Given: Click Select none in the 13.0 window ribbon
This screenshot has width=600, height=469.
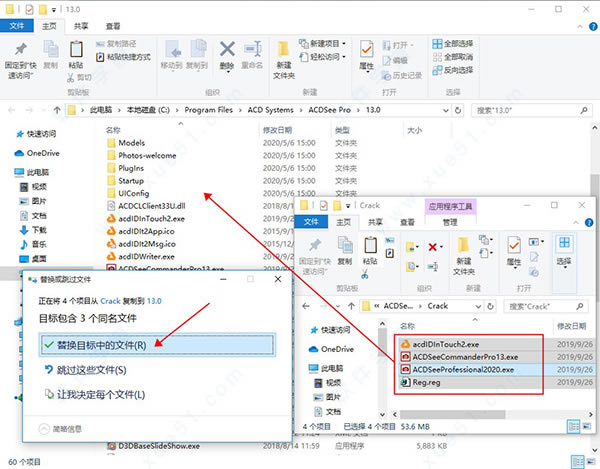Looking at the screenshot, I should 453,57.
